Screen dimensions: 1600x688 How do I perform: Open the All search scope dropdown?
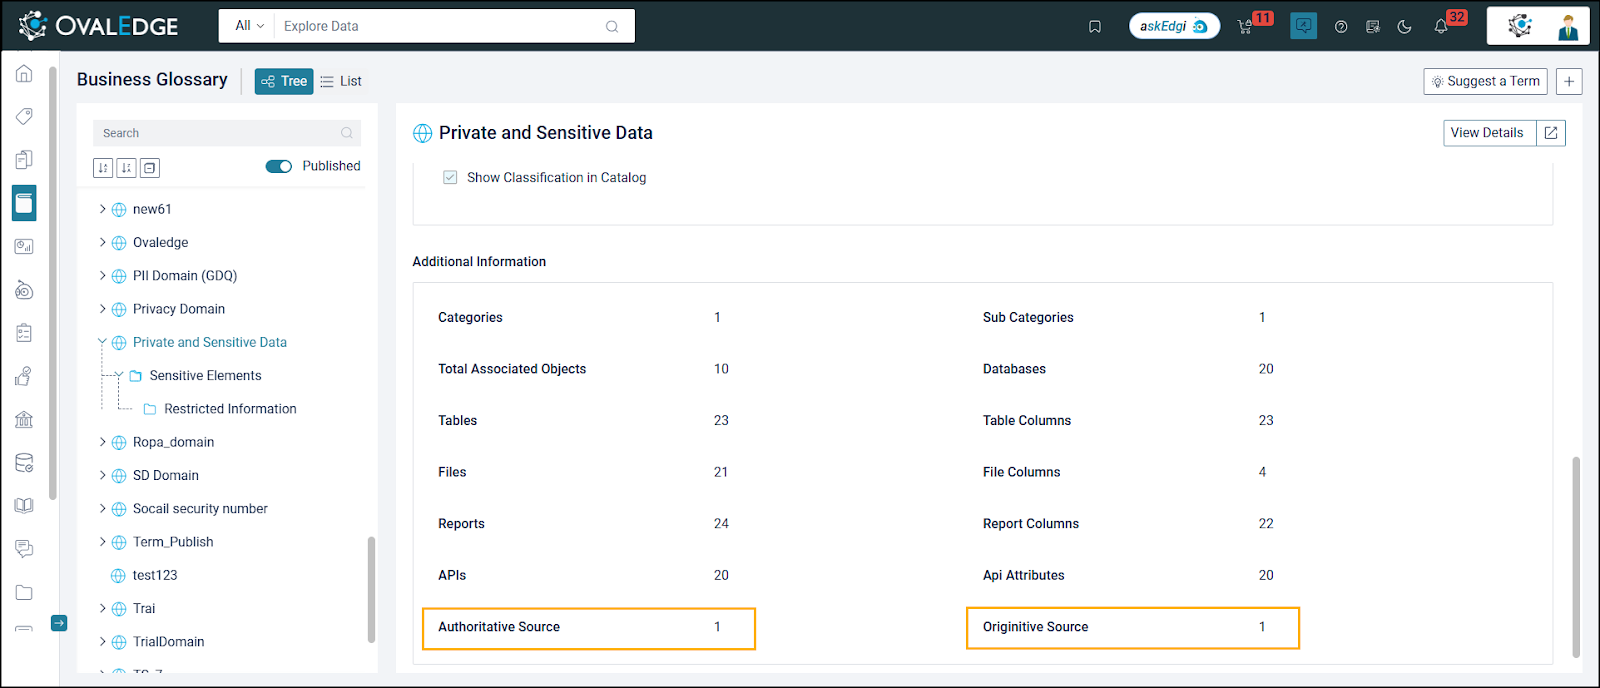[x=249, y=26]
